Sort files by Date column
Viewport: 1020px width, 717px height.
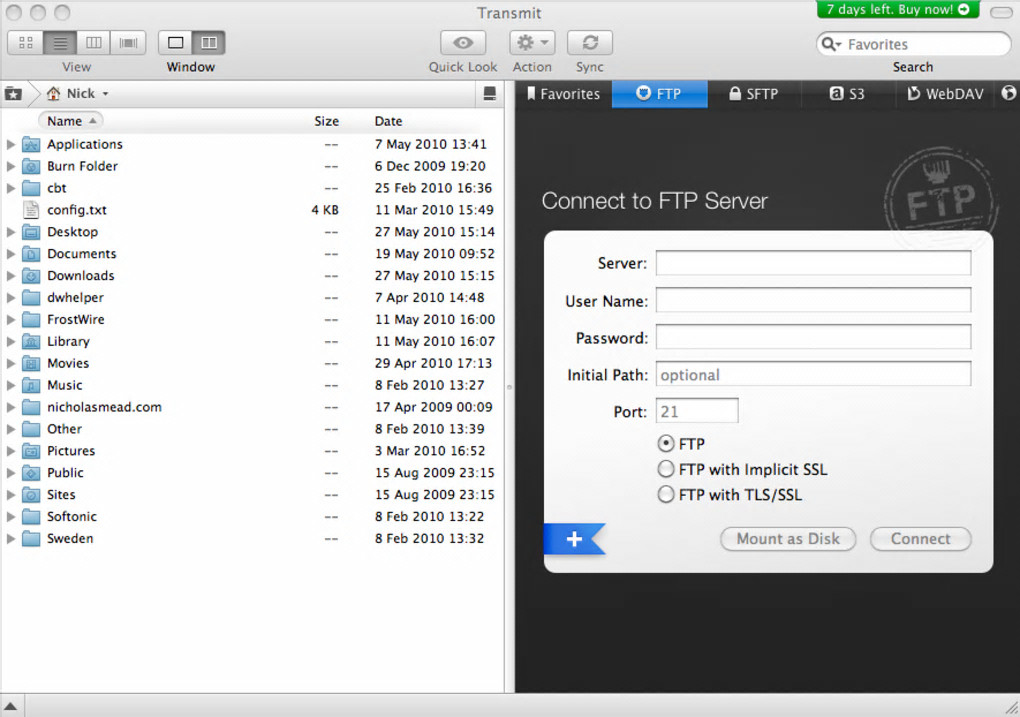point(388,121)
